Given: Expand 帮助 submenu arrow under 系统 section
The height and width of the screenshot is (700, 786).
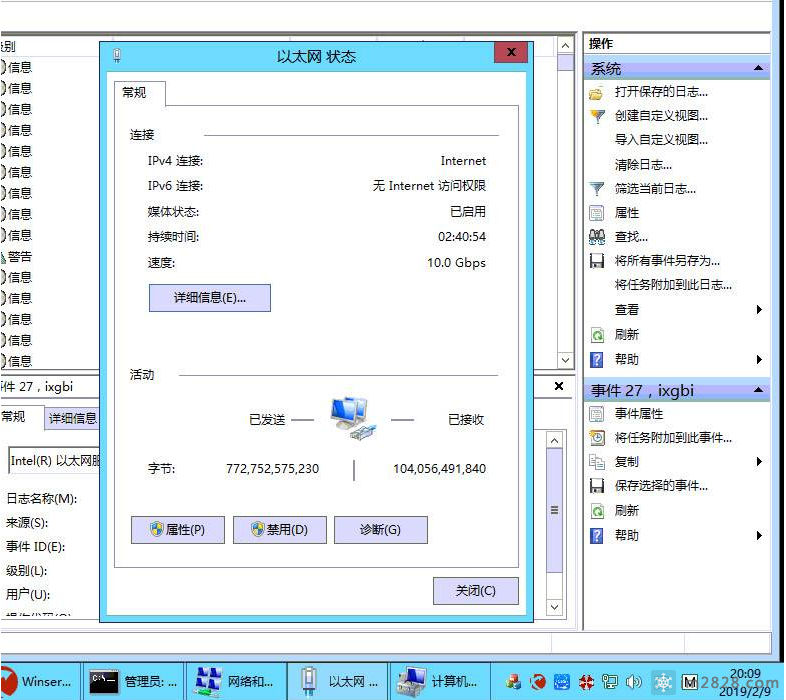Looking at the screenshot, I should (759, 359).
